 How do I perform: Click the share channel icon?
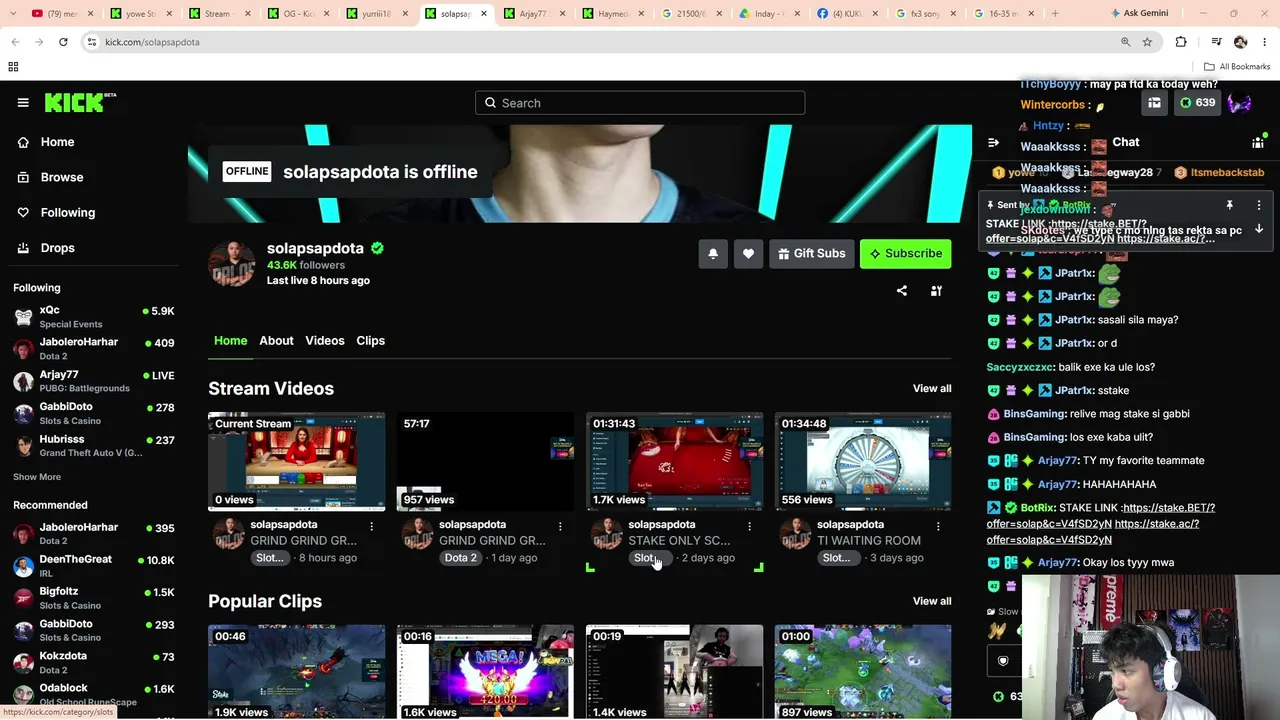coord(902,291)
